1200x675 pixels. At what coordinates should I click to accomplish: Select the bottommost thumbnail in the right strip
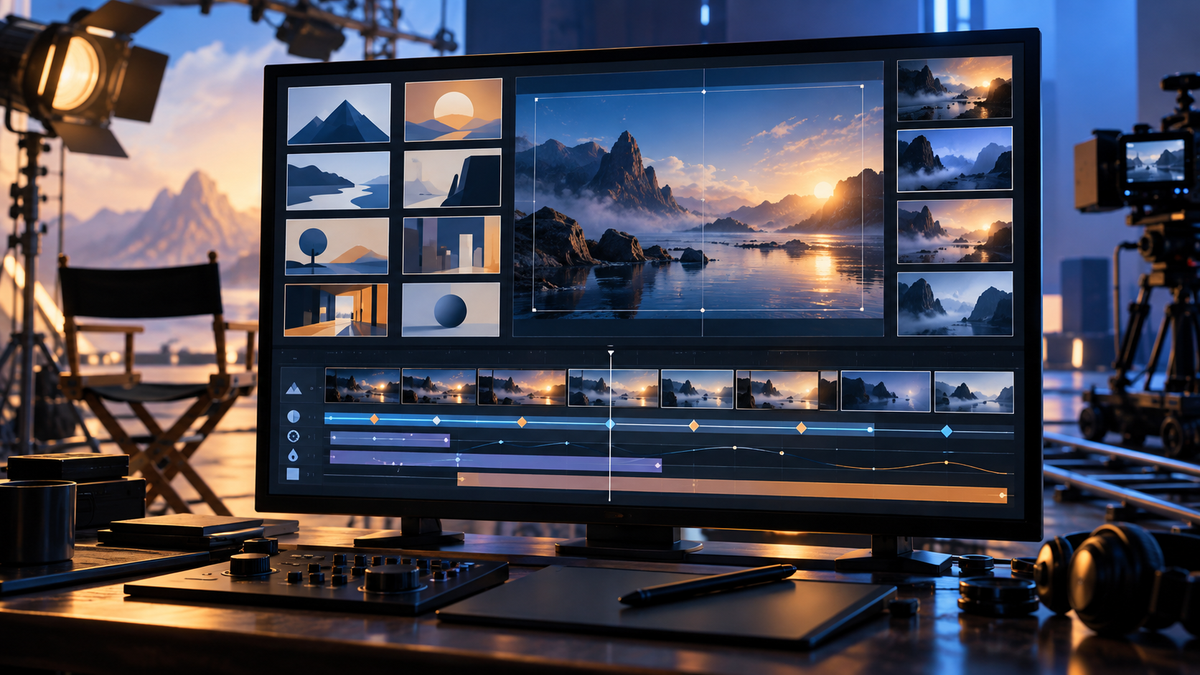955,303
